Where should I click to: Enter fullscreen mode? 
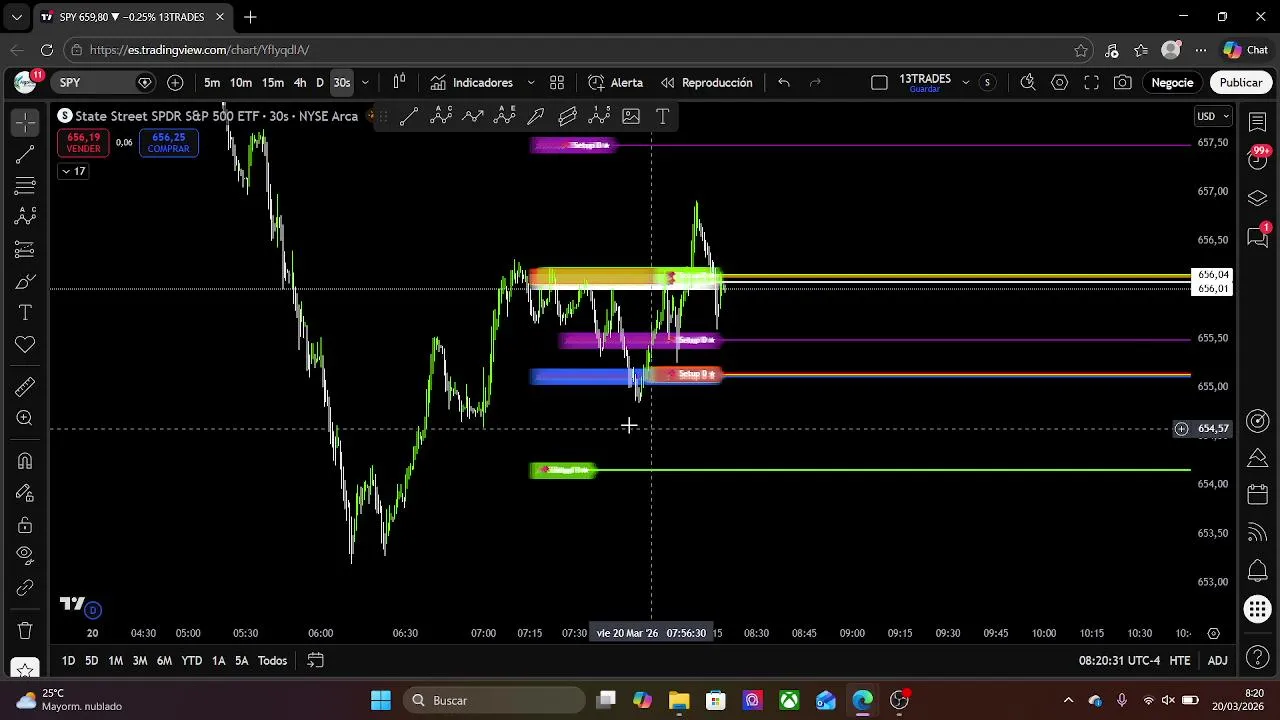[x=1092, y=83]
